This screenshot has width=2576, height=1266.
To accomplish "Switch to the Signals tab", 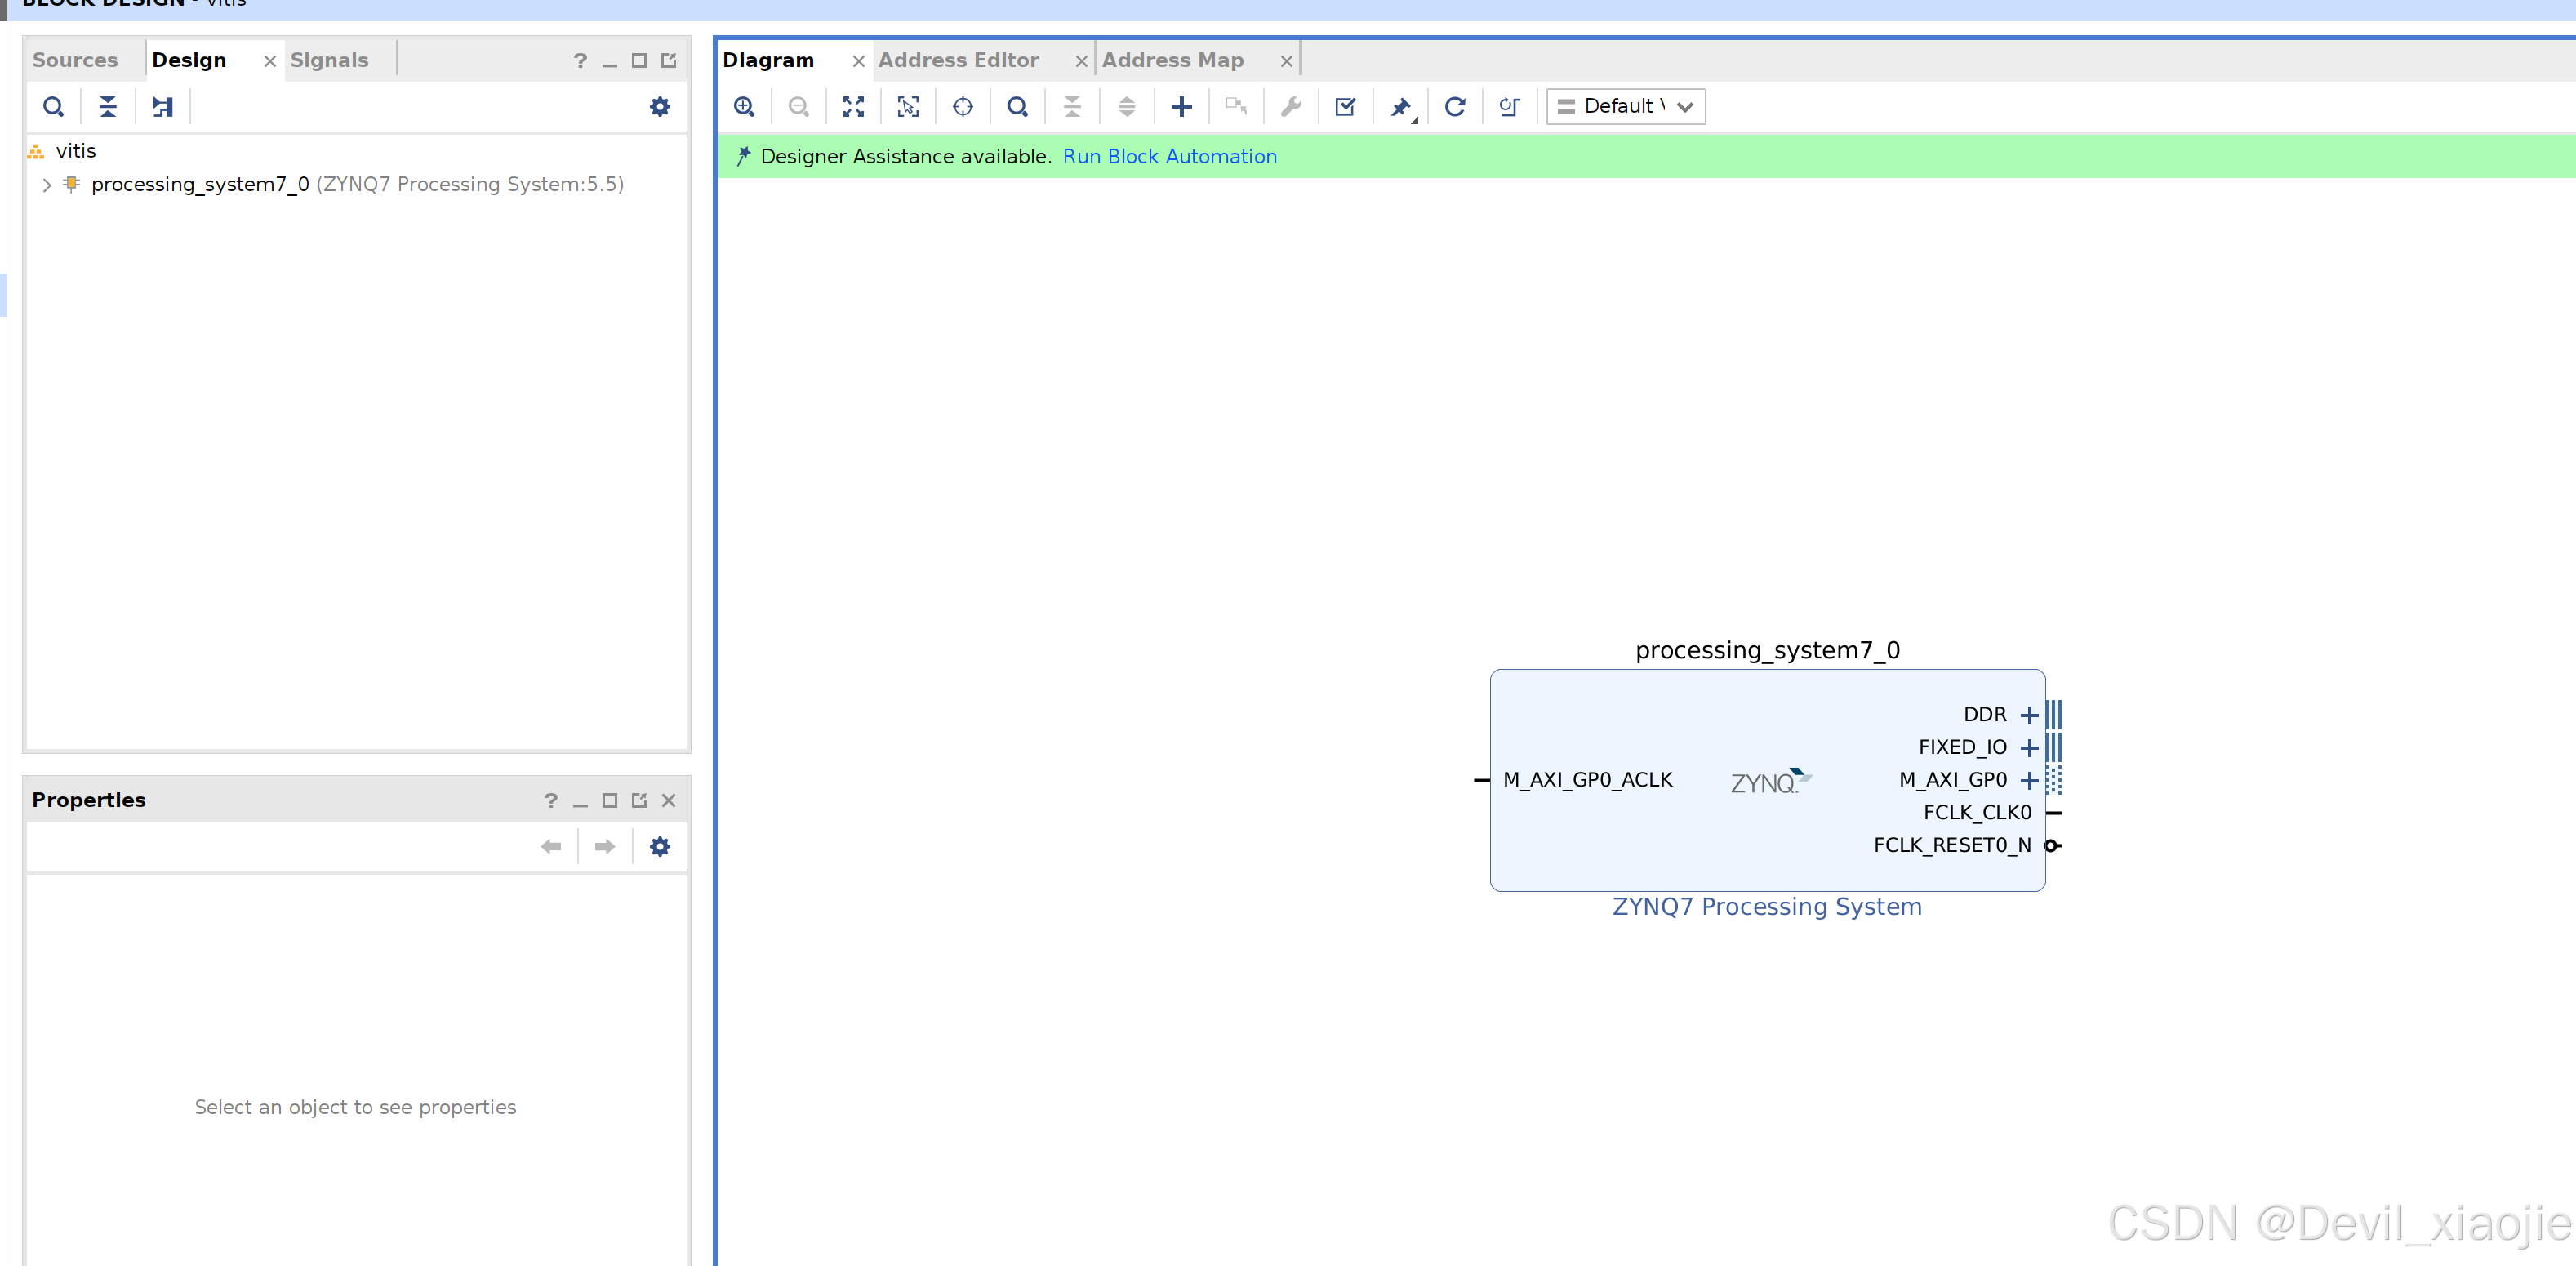I will coord(329,60).
